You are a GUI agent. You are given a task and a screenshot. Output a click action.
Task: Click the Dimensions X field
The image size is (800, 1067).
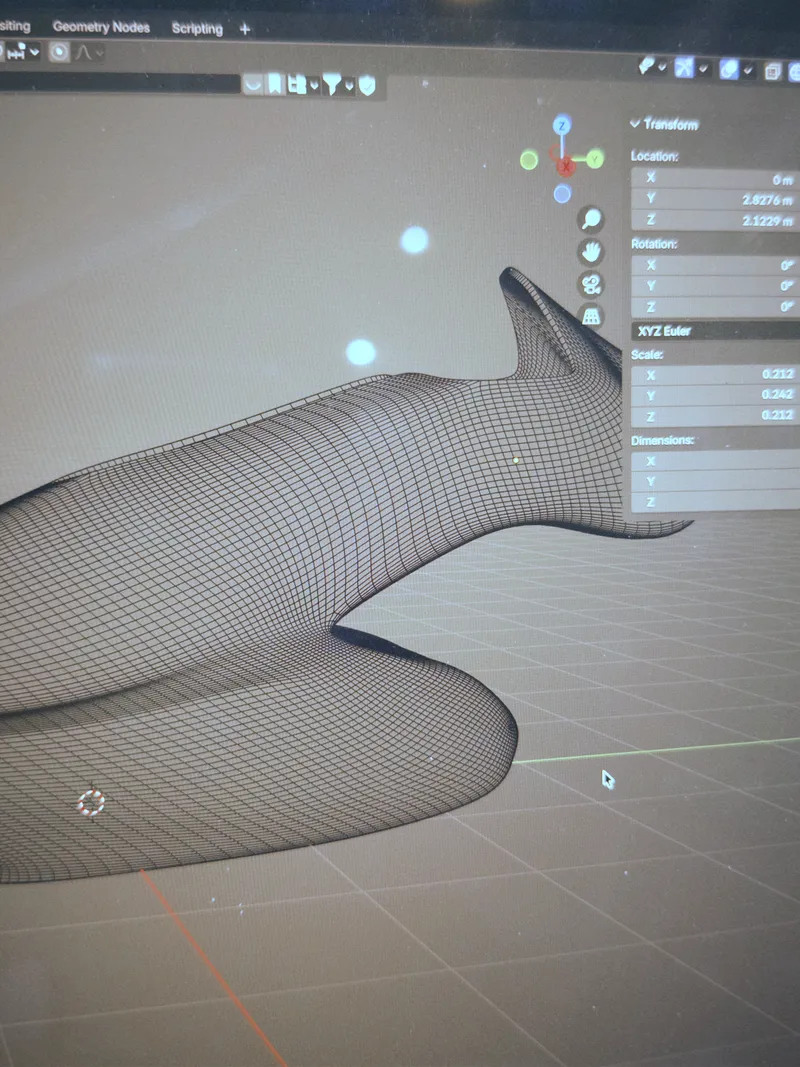[x=716, y=461]
